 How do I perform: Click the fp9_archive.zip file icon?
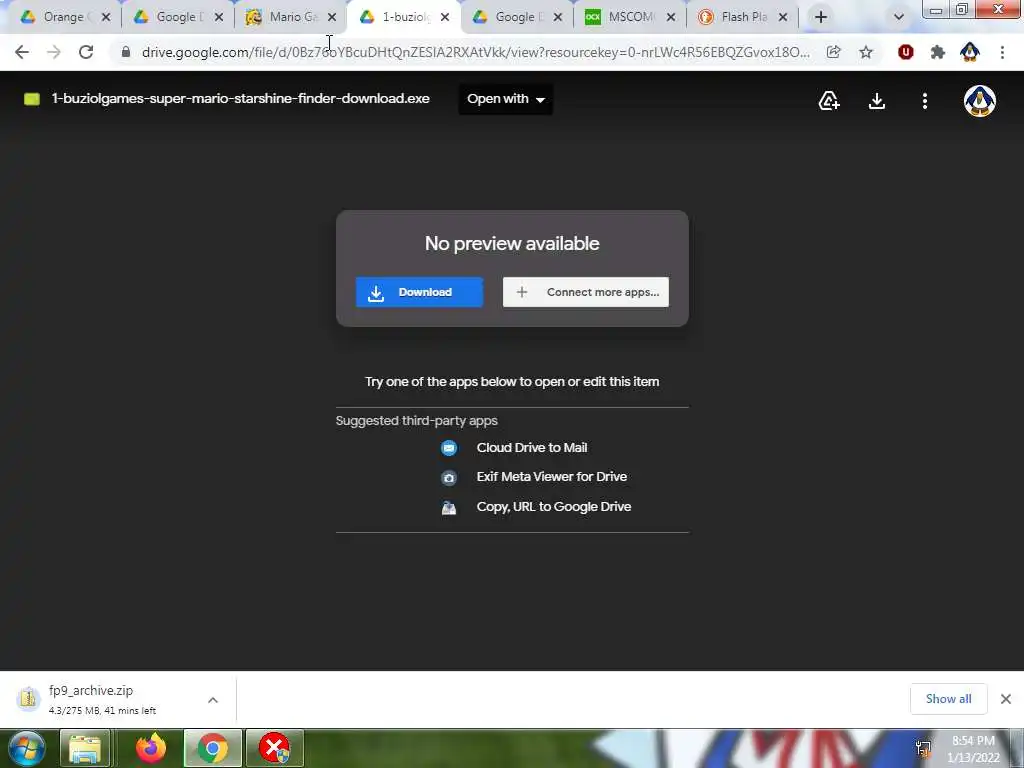28,699
